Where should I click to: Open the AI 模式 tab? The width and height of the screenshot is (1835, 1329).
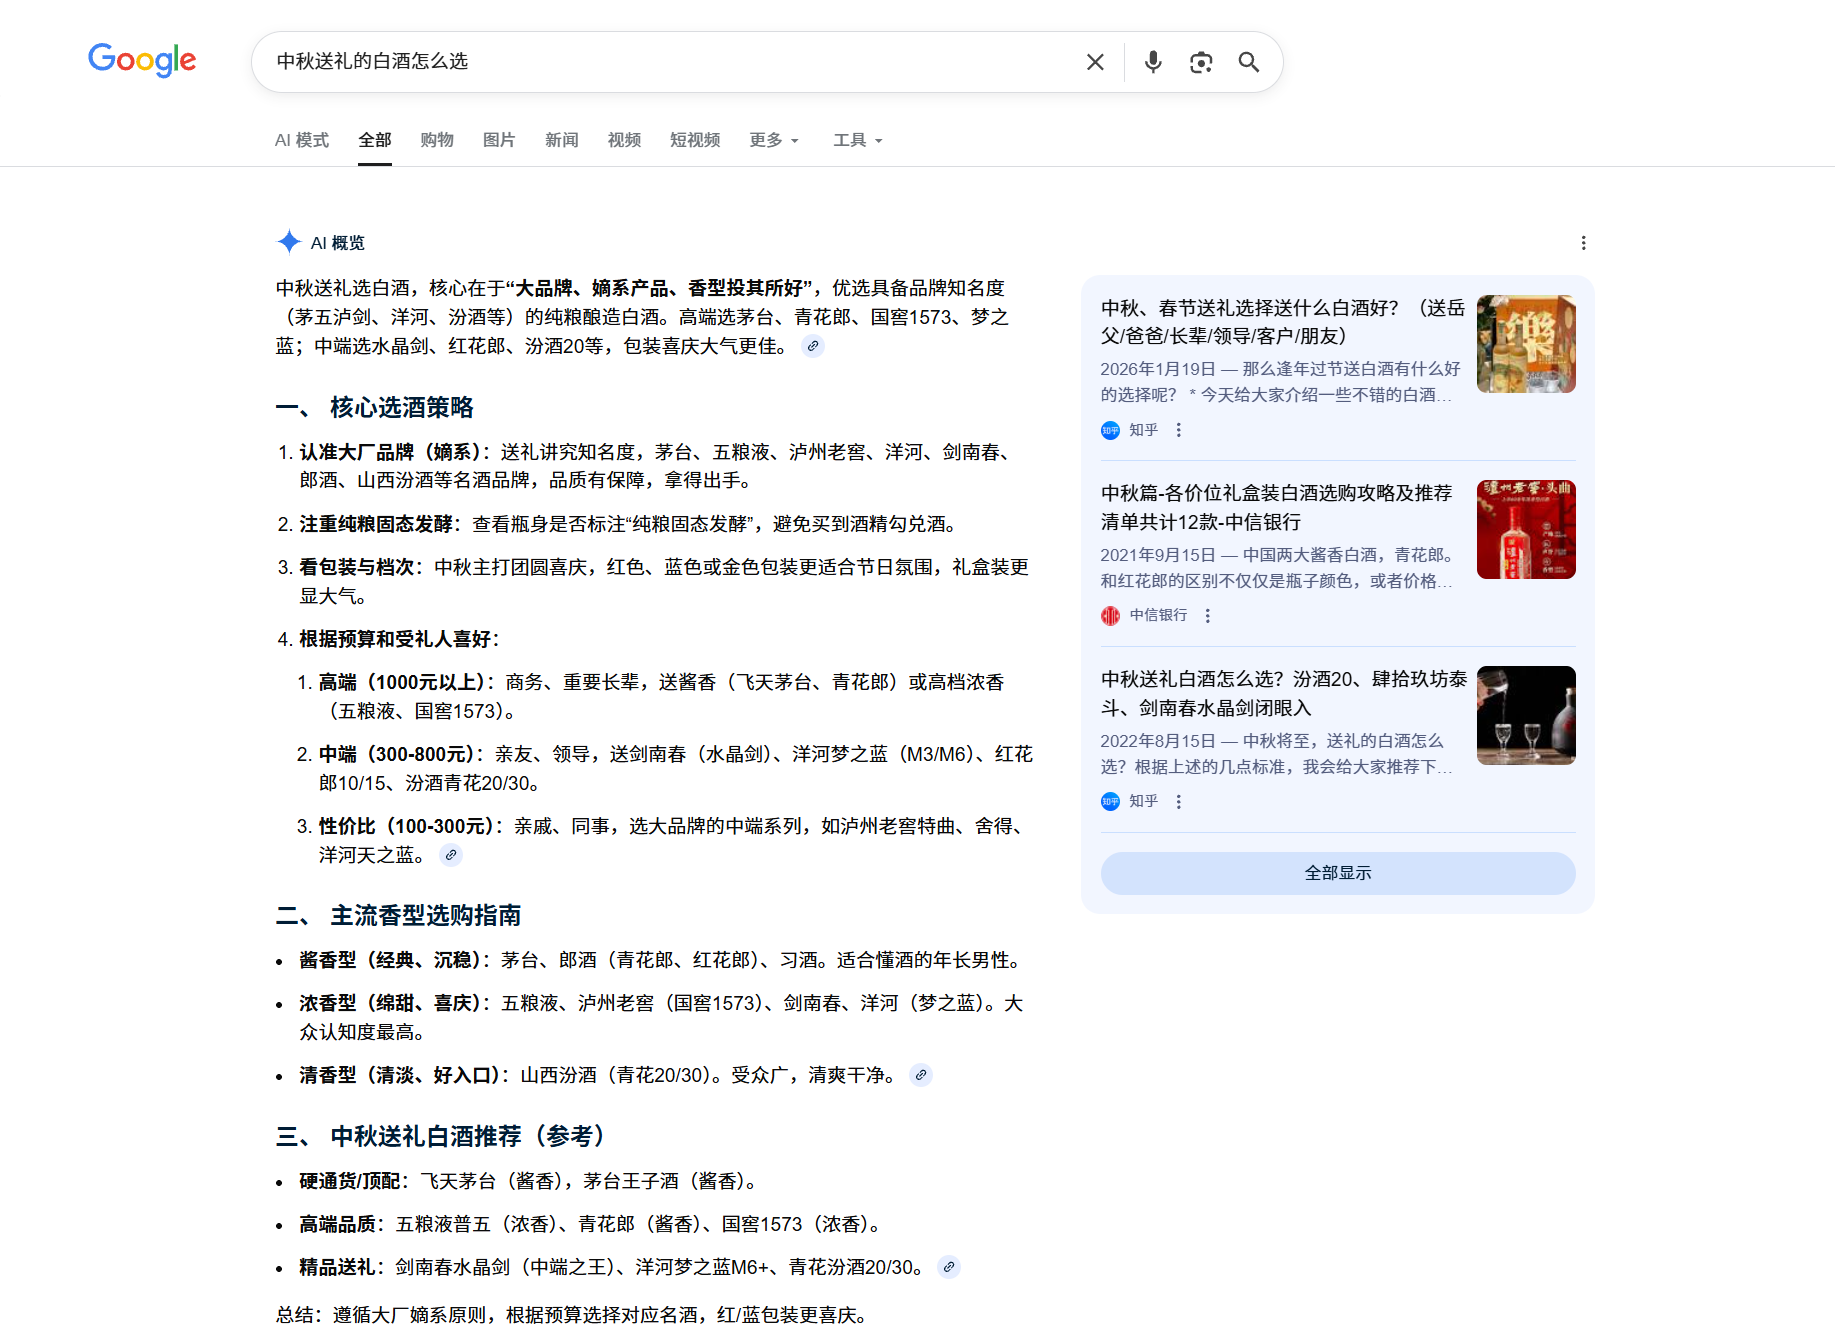[x=302, y=140]
